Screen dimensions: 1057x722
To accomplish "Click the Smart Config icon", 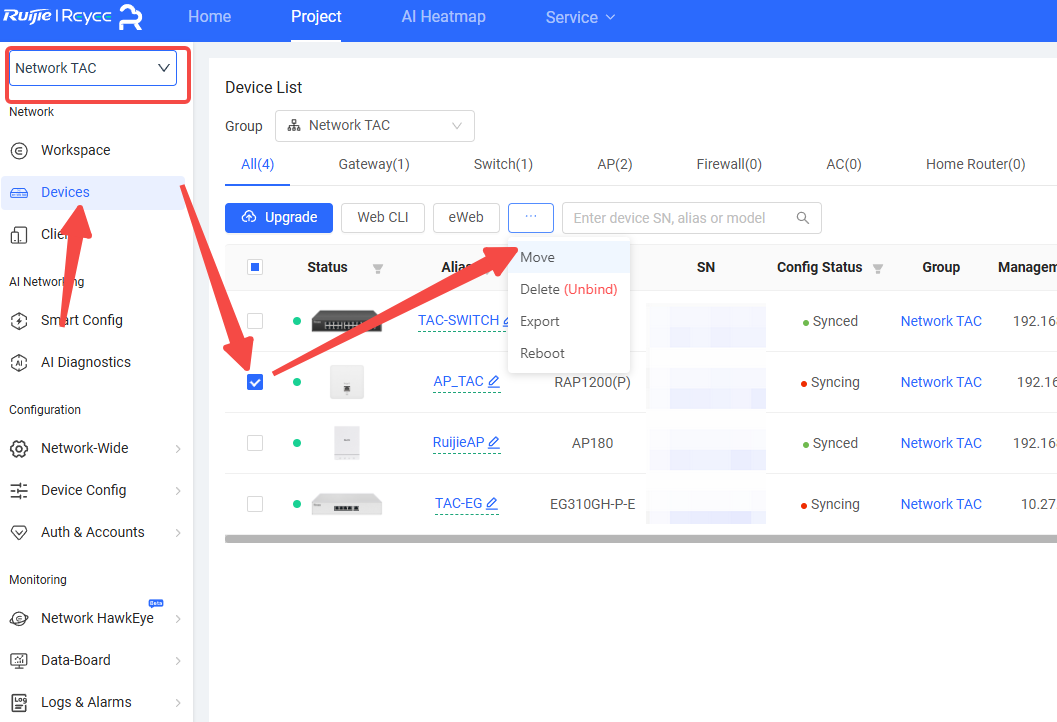I will click(20, 321).
